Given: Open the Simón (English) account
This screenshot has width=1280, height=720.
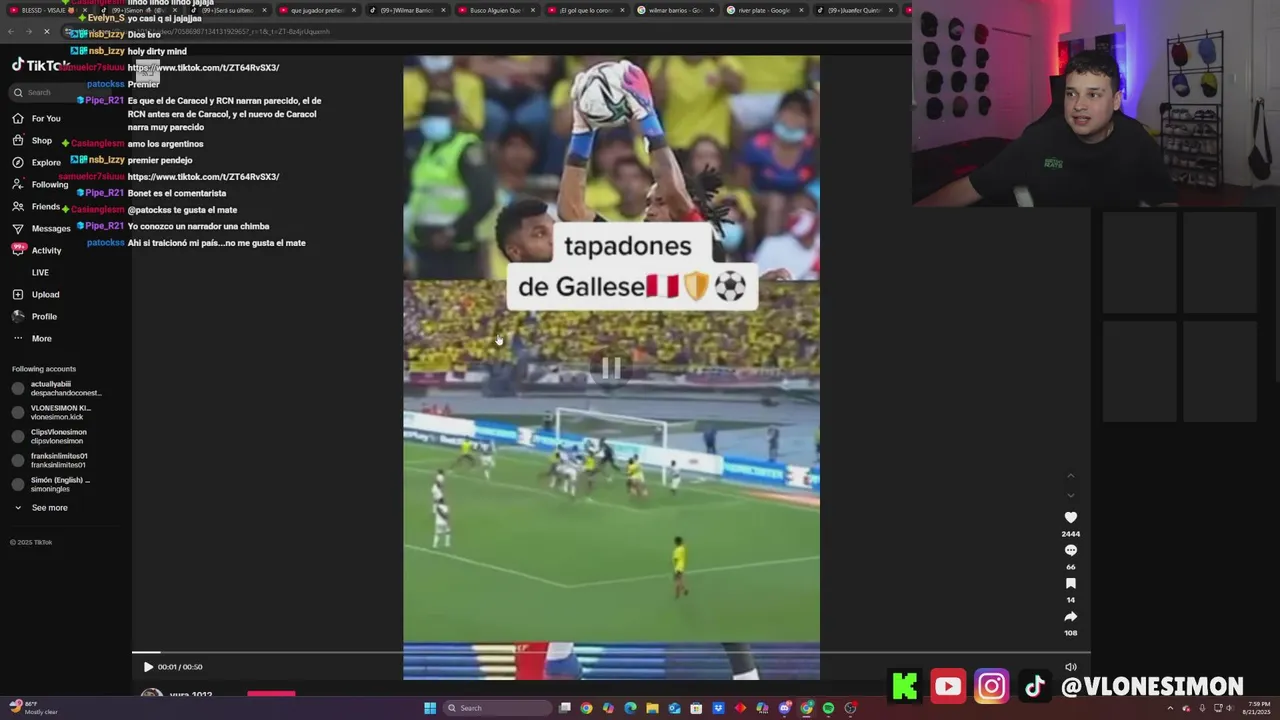Looking at the screenshot, I should point(50,484).
